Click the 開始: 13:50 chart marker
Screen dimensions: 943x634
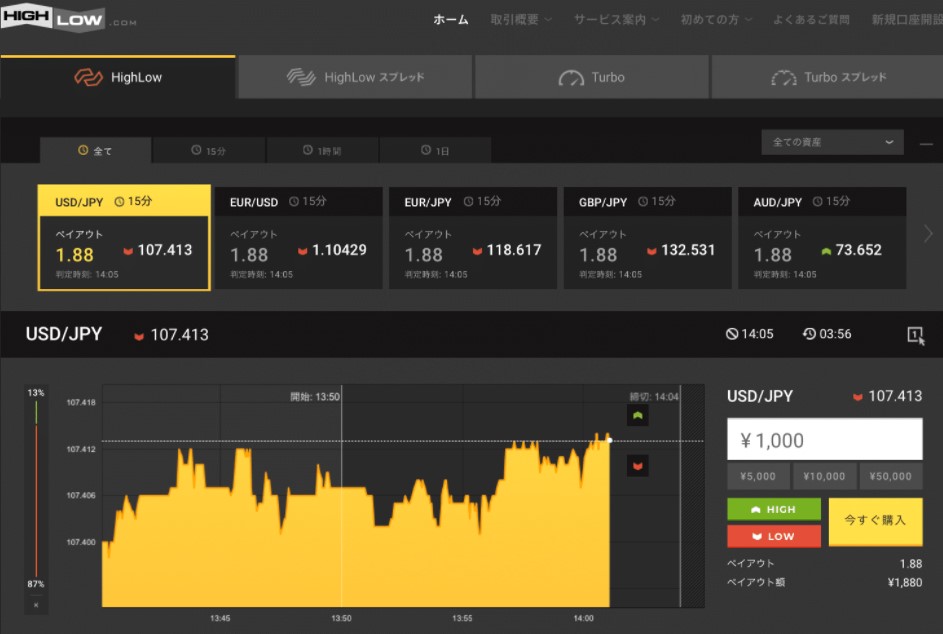click(315, 396)
